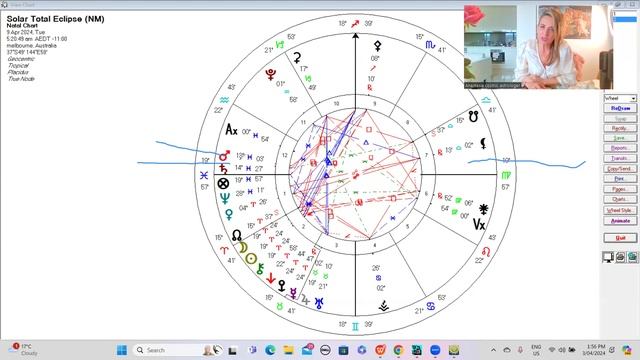640x360 pixels.
Task: Open the Mail app with notification badge
Action: [307, 349]
